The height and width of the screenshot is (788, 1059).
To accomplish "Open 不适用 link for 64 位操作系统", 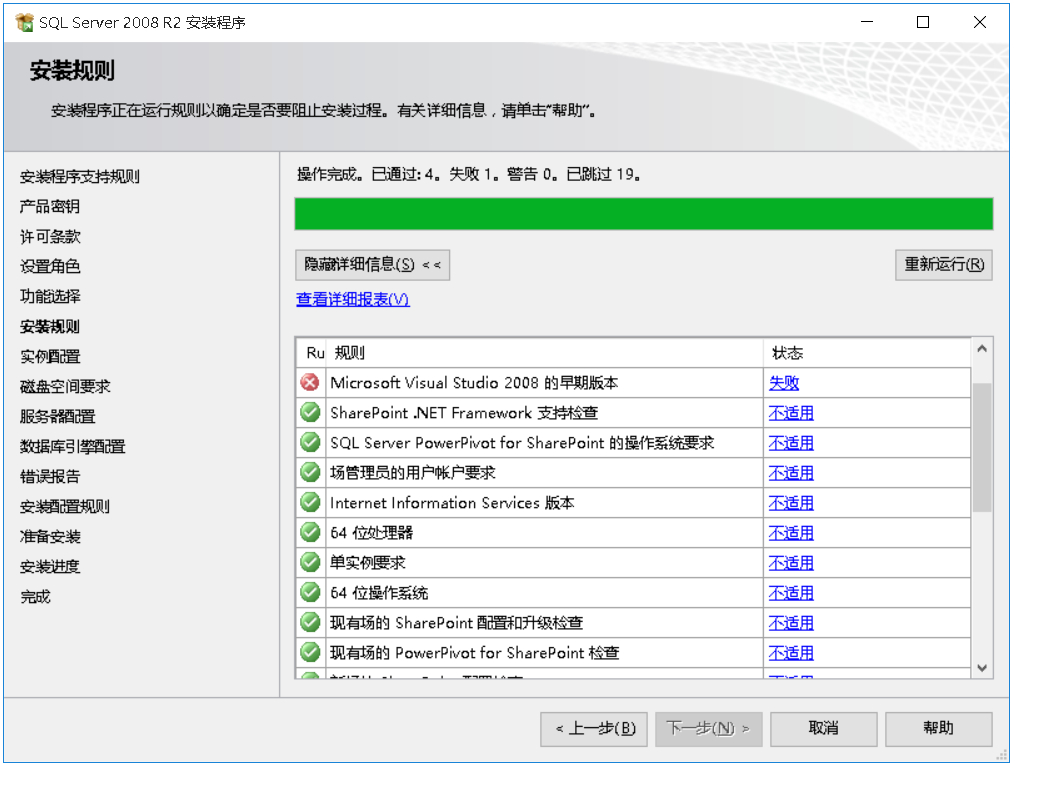I will (x=791, y=593).
